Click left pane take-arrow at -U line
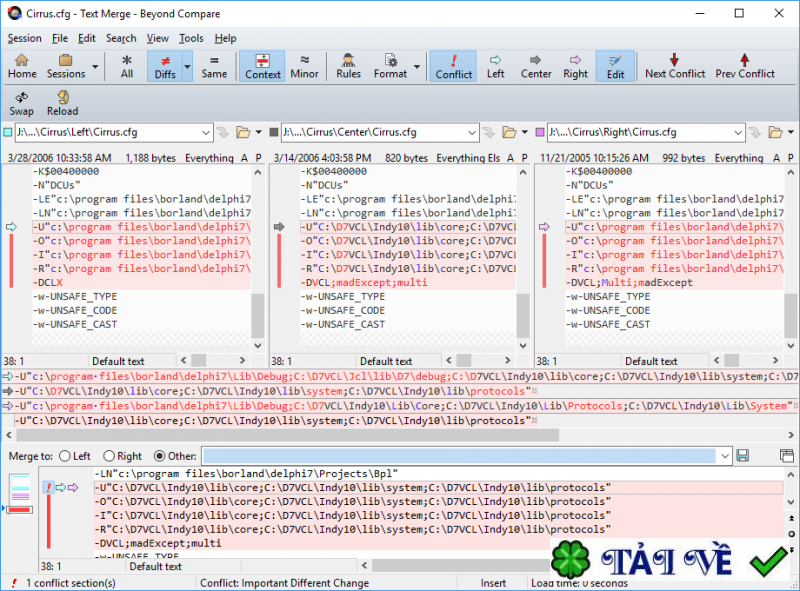 11,227
